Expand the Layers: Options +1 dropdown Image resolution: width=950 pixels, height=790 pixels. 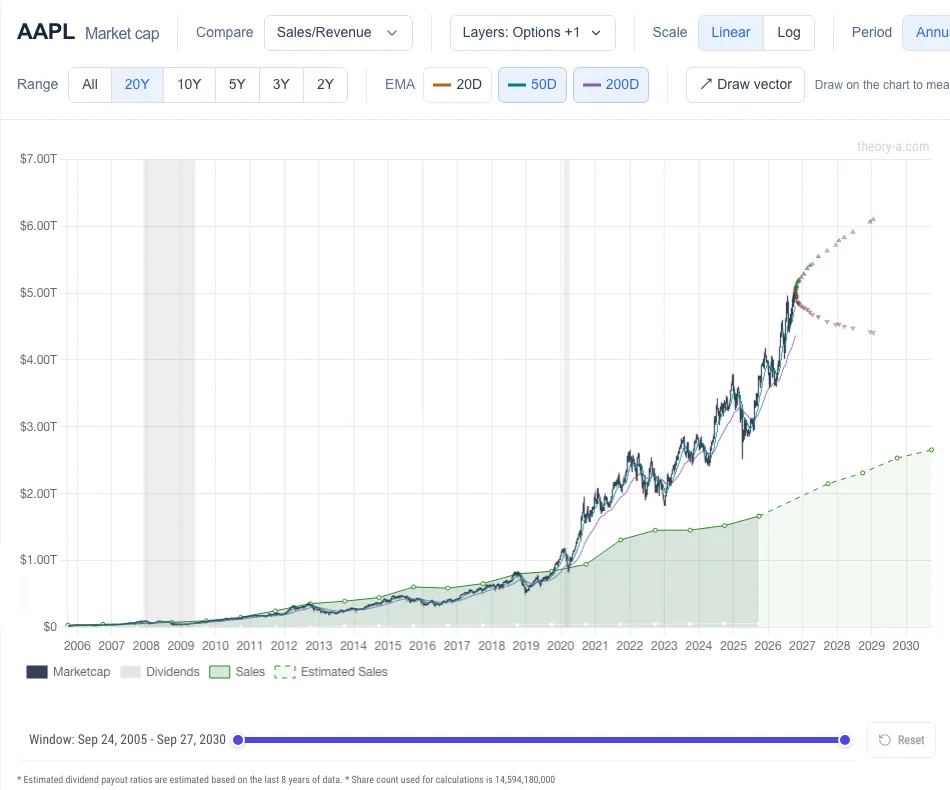[533, 33]
